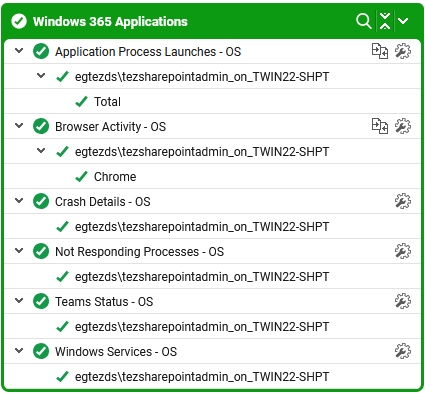425x393 pixels.
Task: Collapse the Application Process Launches - OS row
Action: point(19,51)
